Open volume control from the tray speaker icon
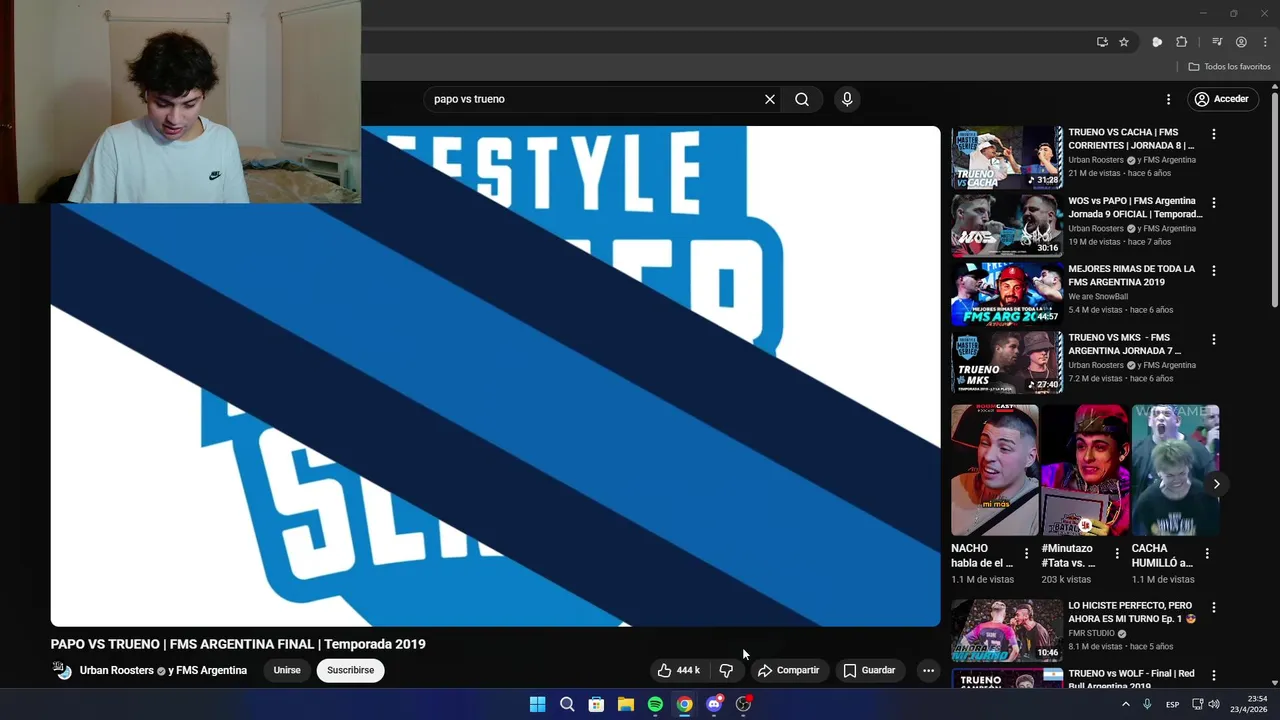 (1214, 704)
